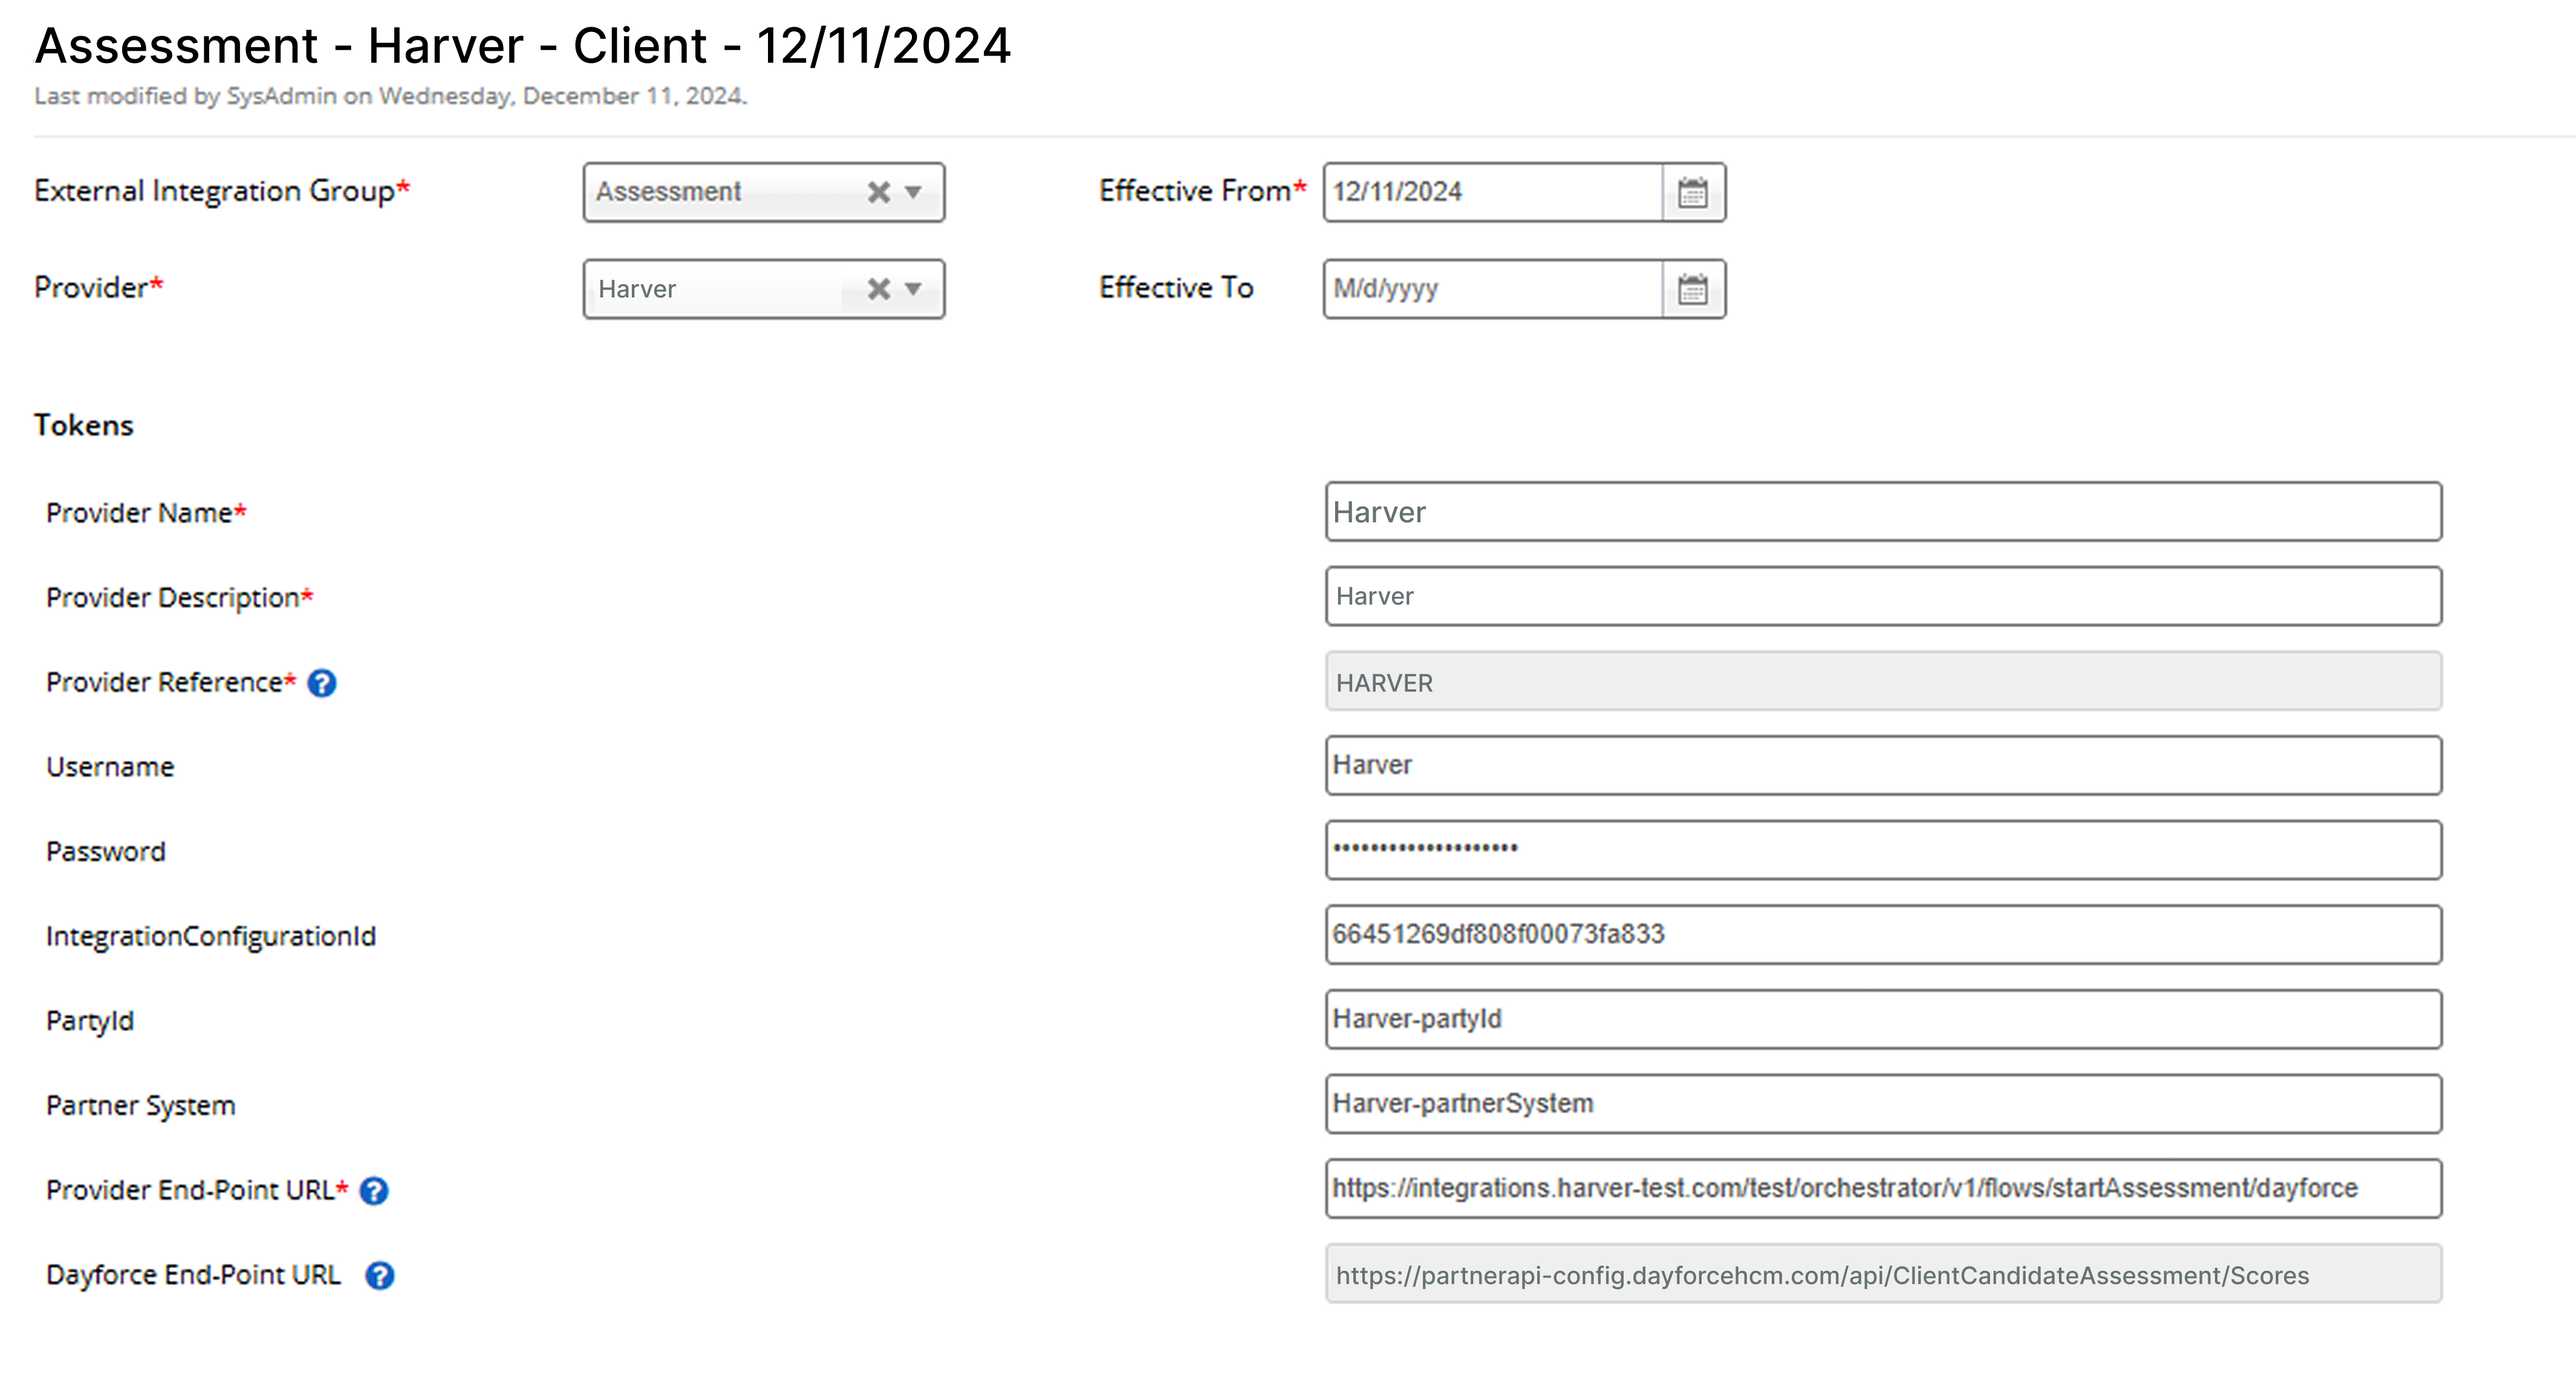Click the Last modified by SysAdmin text

click(x=391, y=96)
